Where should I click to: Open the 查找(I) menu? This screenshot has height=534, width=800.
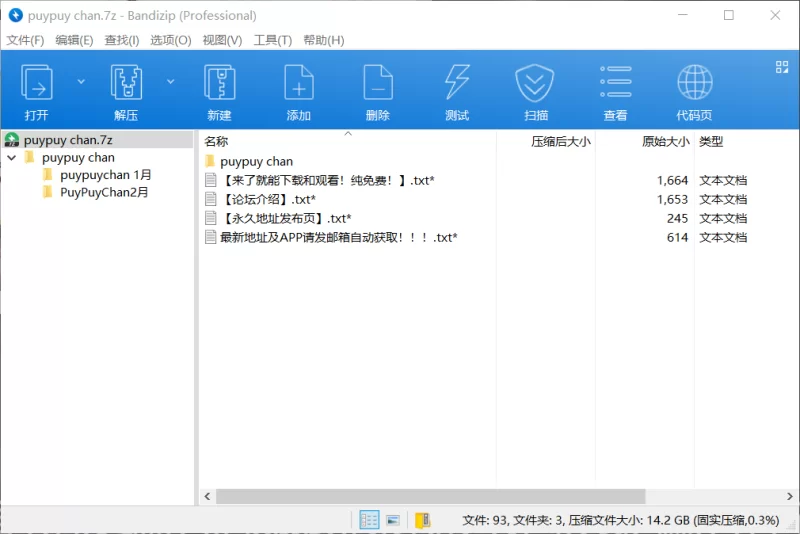coord(122,40)
